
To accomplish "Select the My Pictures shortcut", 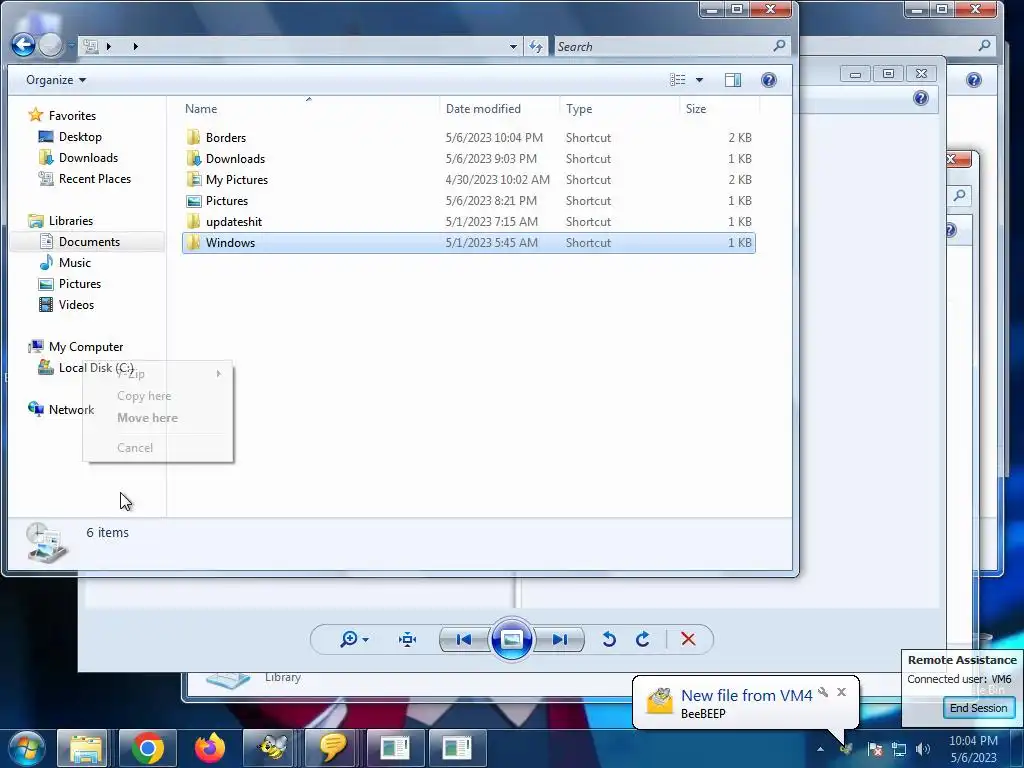I will (x=468, y=180).
